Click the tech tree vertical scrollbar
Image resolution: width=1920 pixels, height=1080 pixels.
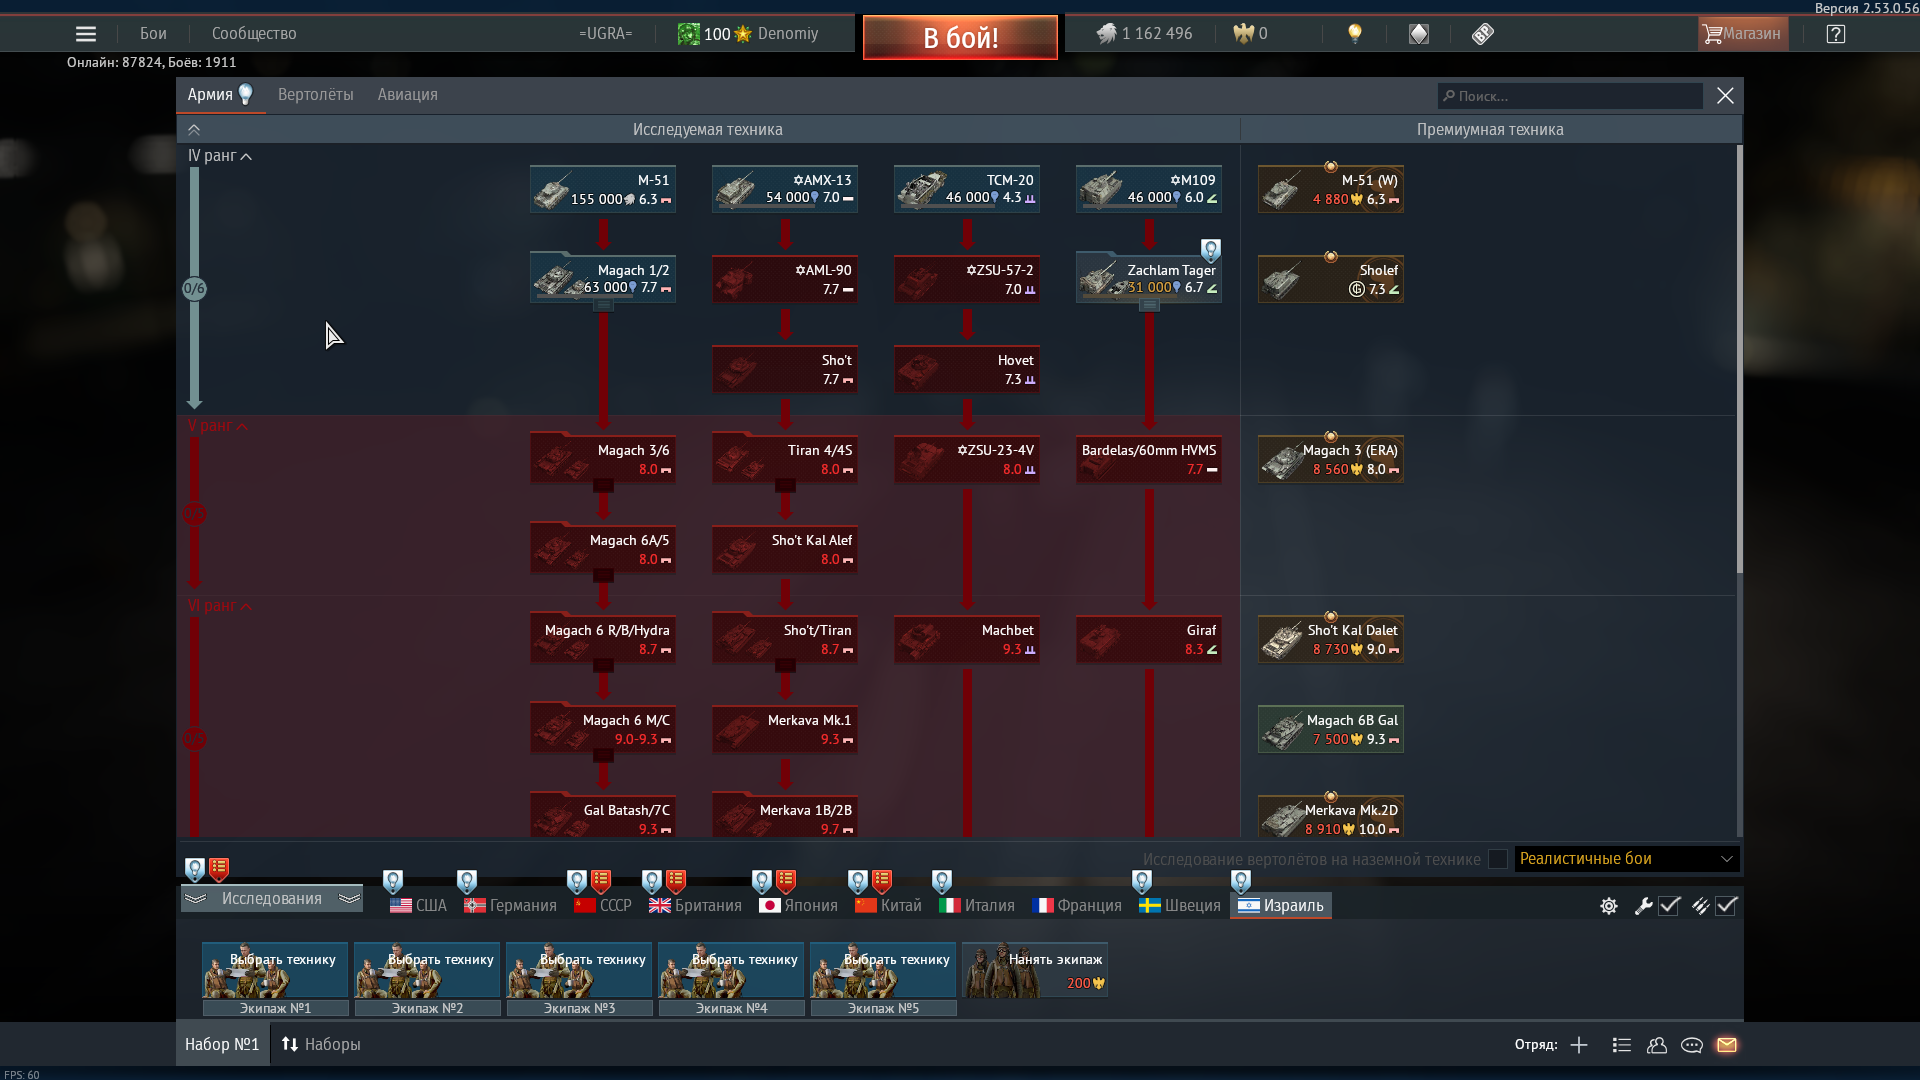tap(1739, 360)
